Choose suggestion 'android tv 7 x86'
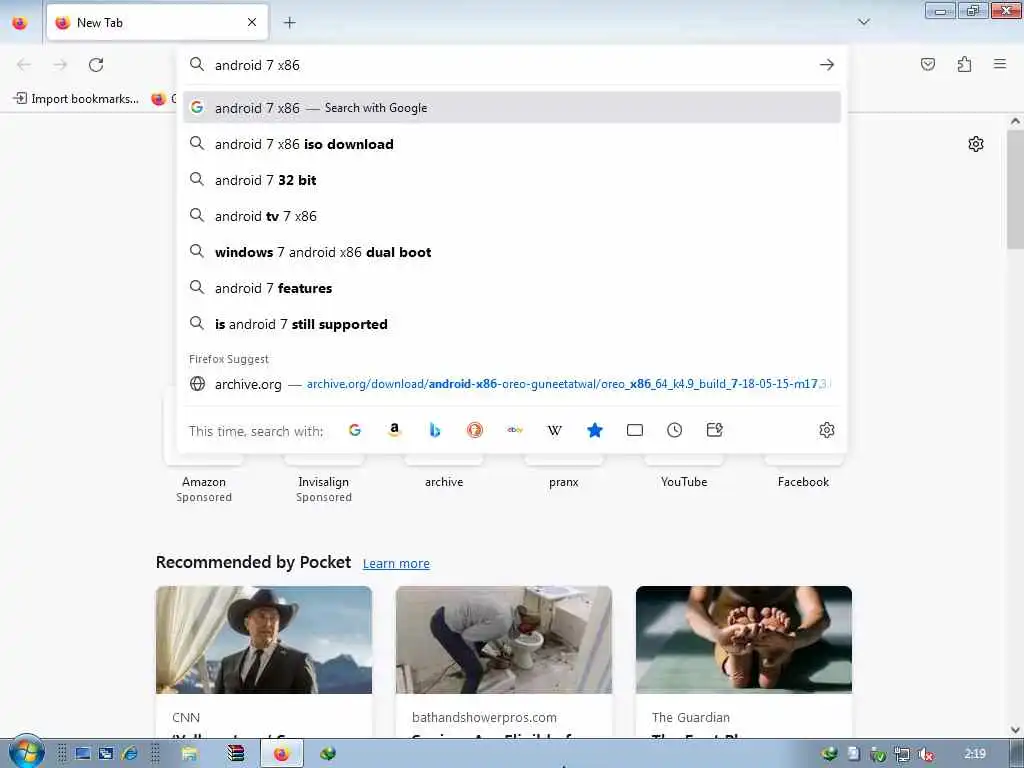The height and width of the screenshot is (768, 1024). [x=512, y=216]
